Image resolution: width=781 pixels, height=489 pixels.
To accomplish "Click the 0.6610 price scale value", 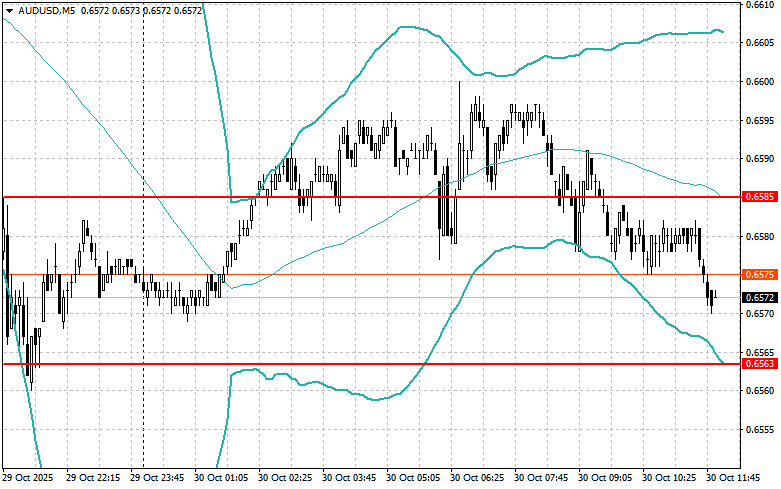I will pyautogui.click(x=760, y=4).
